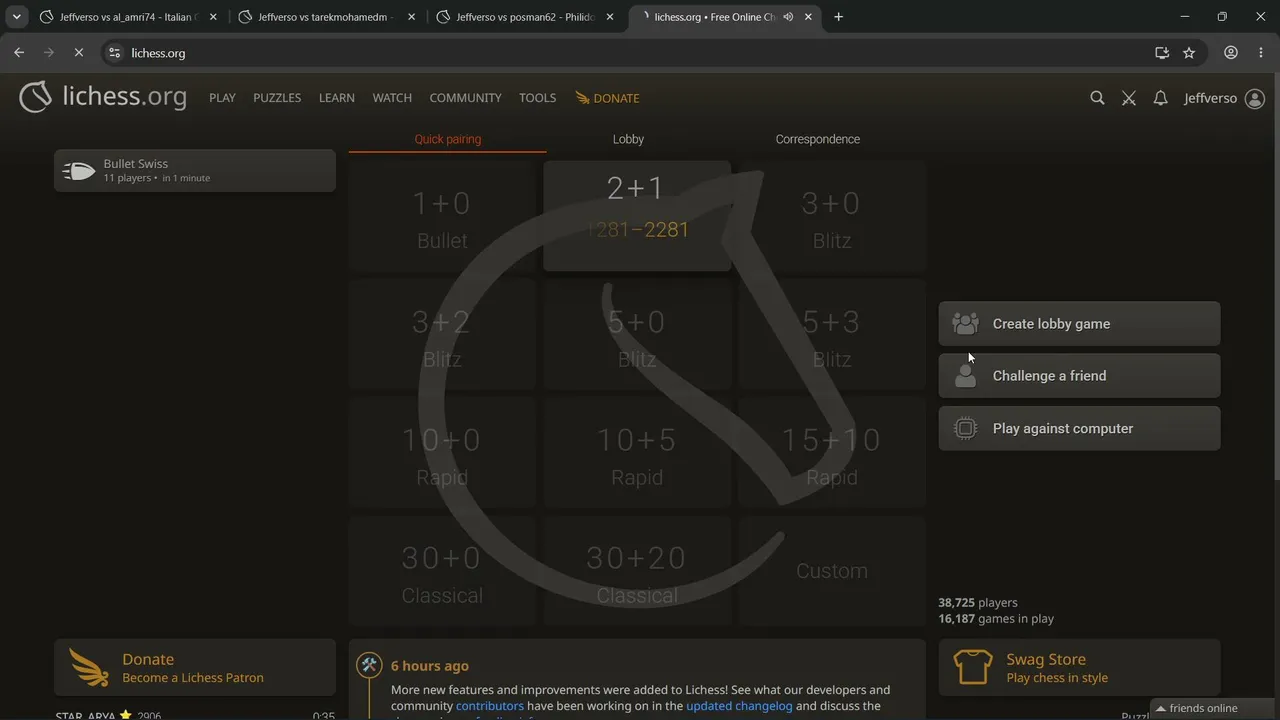Image resolution: width=1280 pixels, height=720 pixels.
Task: Open the site search magnifier icon
Action: (x=1097, y=98)
